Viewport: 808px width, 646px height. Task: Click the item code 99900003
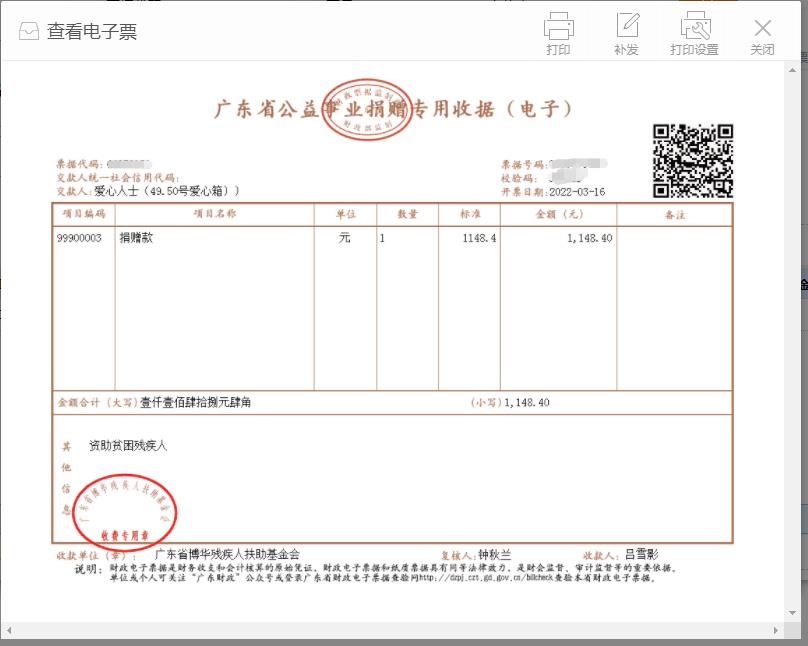[80, 238]
